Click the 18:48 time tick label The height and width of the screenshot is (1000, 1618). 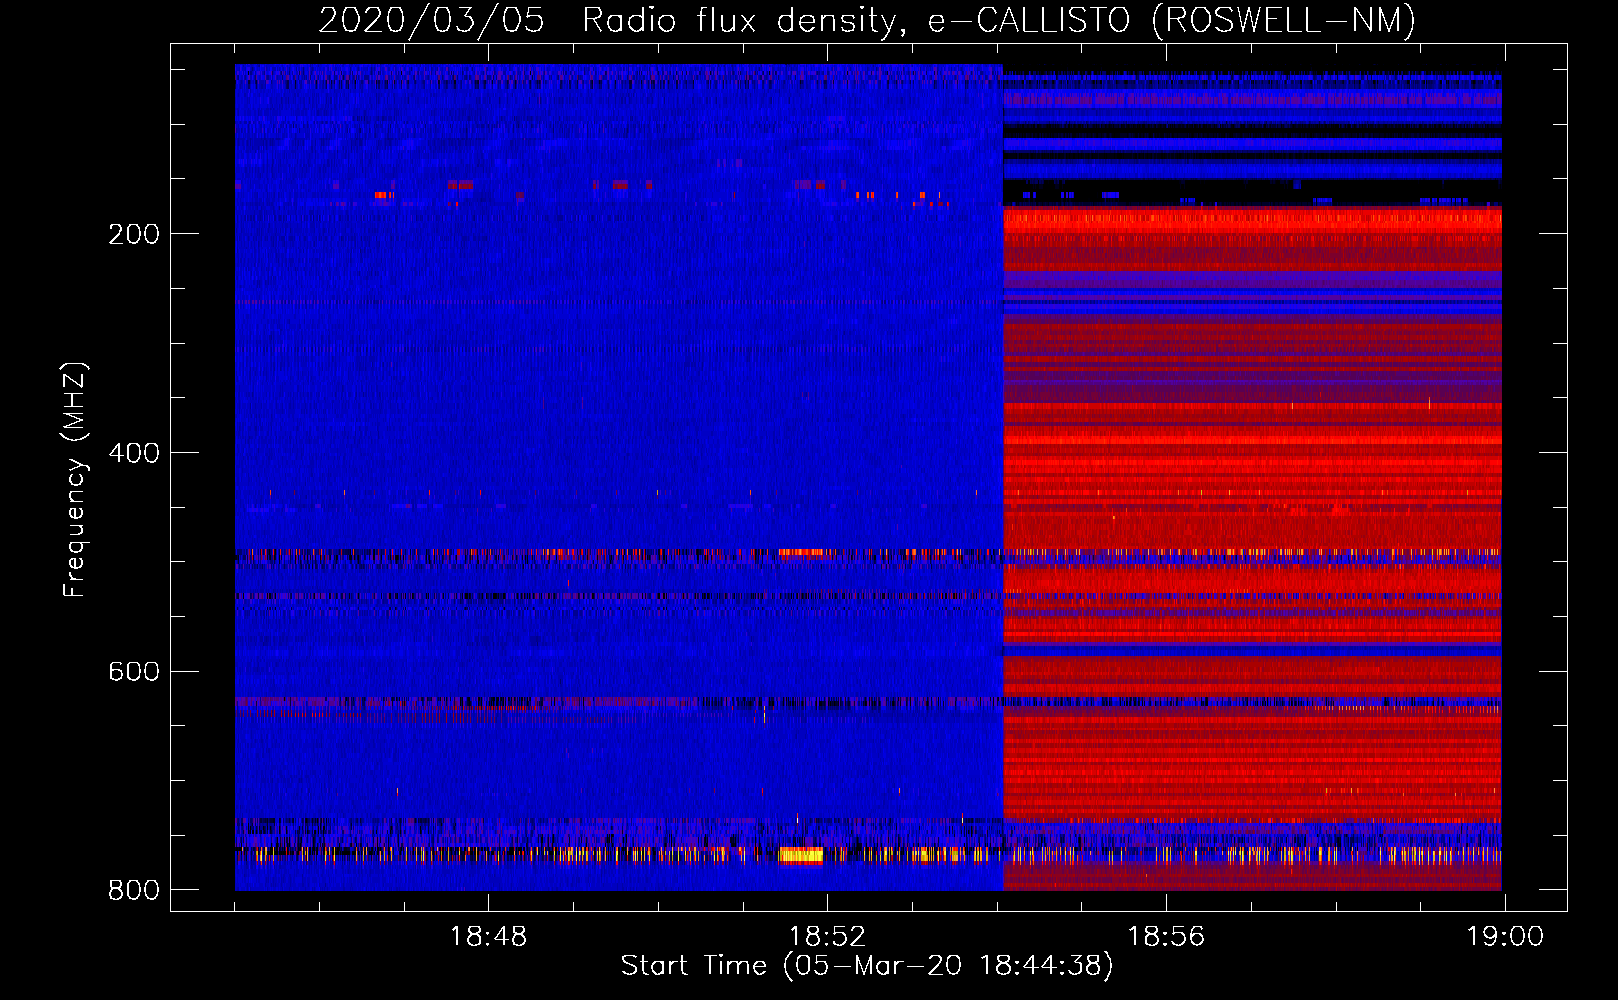[488, 937]
